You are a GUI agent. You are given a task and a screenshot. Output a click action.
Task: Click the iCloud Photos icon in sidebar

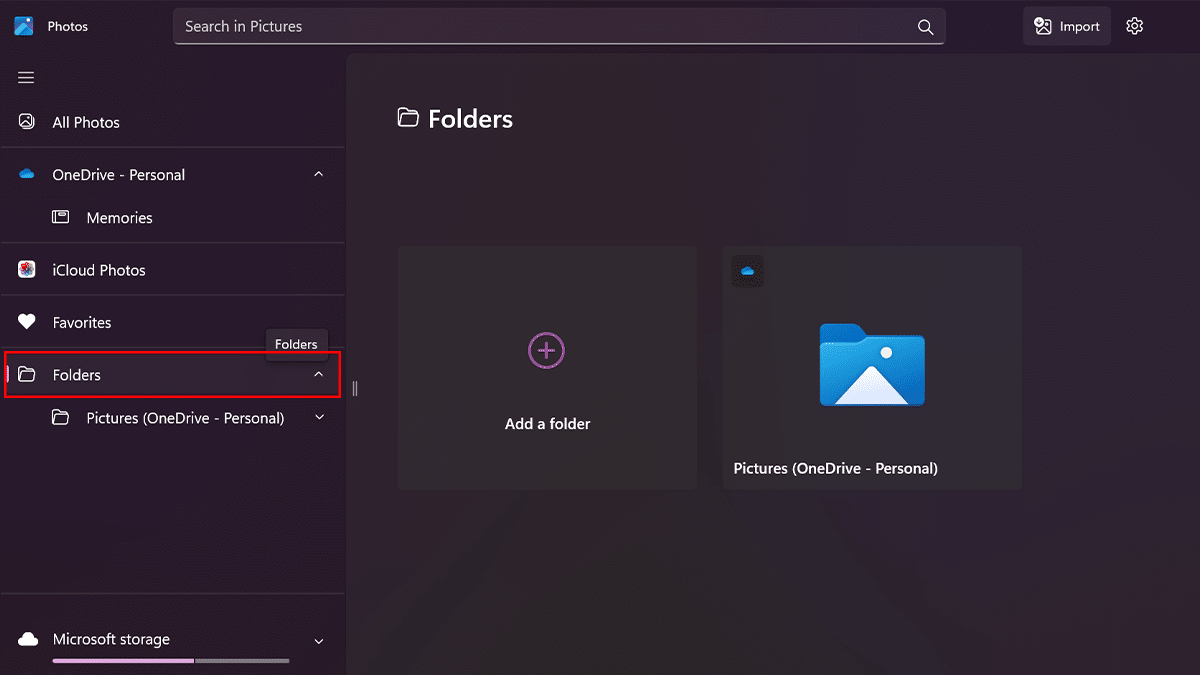point(27,270)
